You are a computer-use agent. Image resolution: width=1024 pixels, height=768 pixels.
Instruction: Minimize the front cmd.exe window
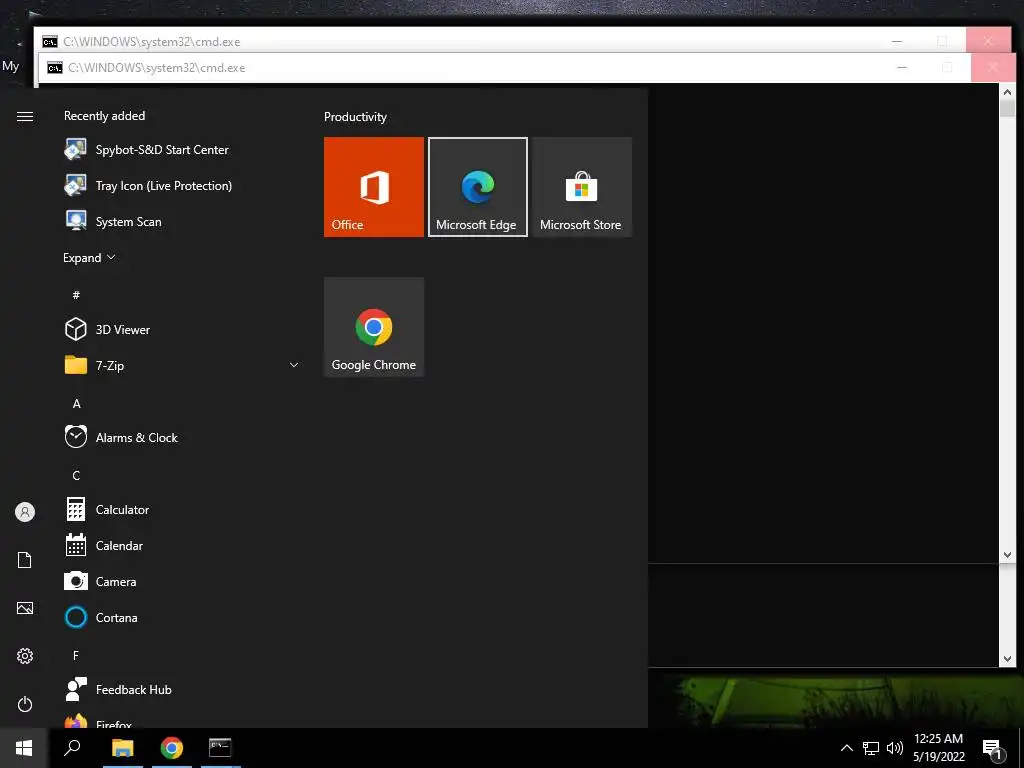click(902, 67)
